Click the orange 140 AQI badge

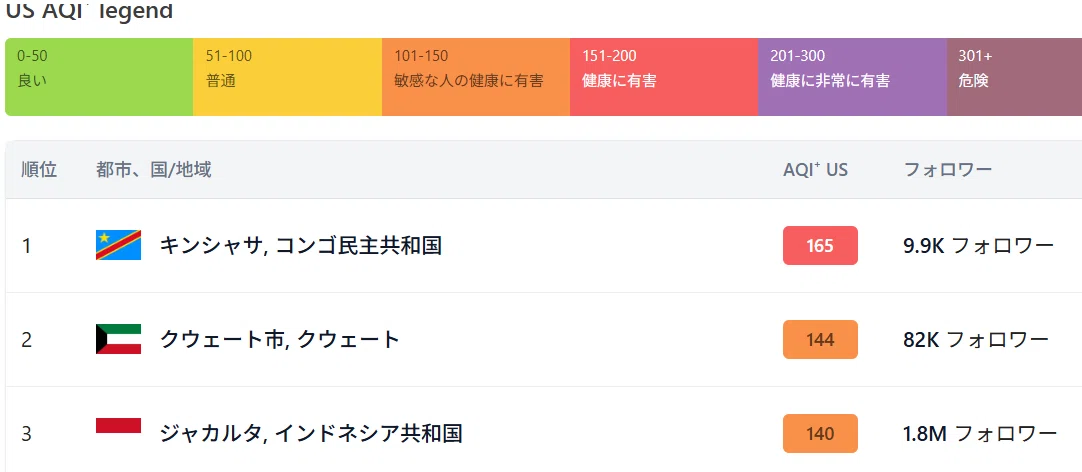coord(820,433)
